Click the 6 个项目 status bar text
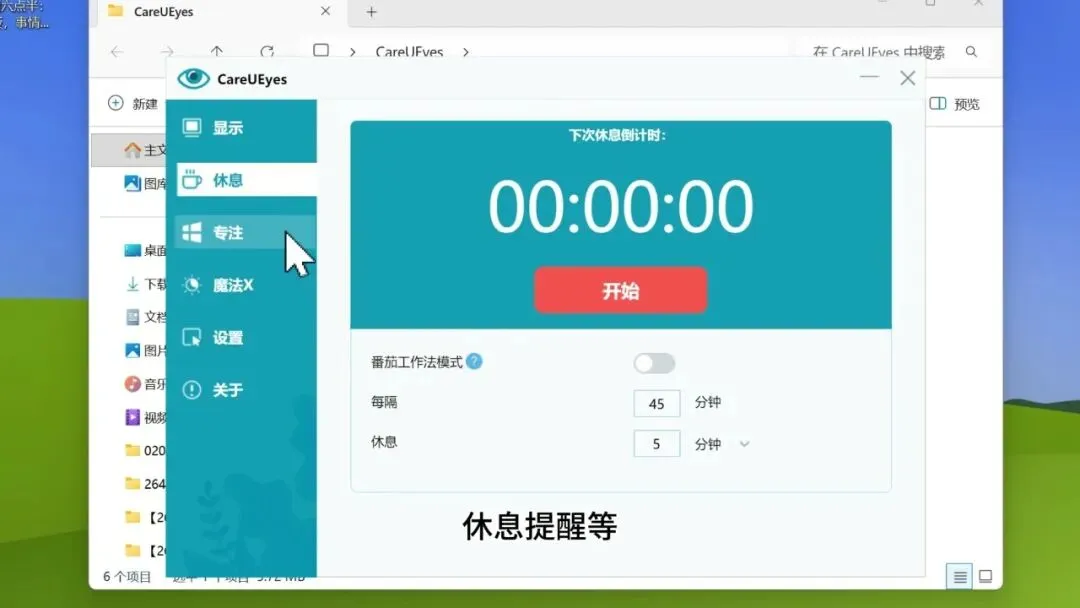 click(127, 577)
